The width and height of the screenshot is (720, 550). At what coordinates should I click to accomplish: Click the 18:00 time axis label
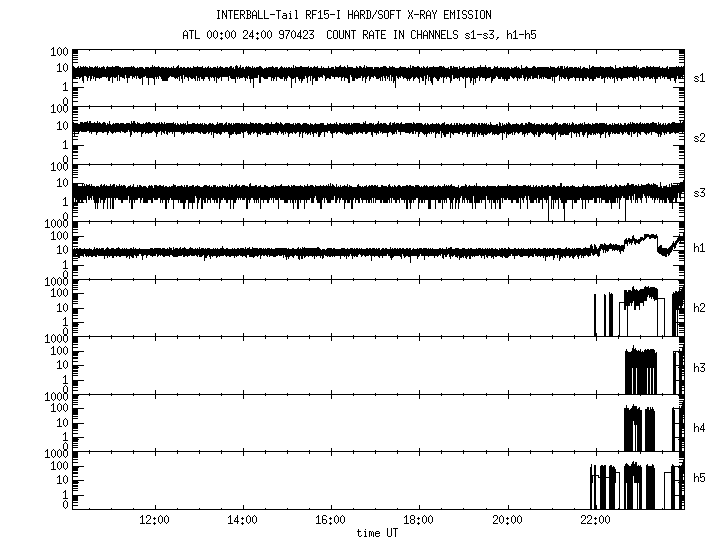click(418, 521)
